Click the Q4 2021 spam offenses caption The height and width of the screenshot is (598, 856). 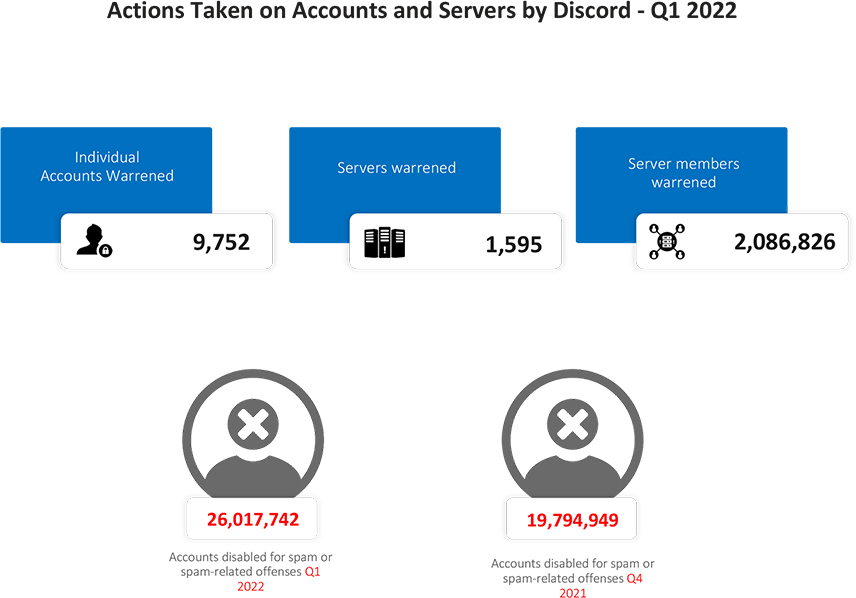572,578
